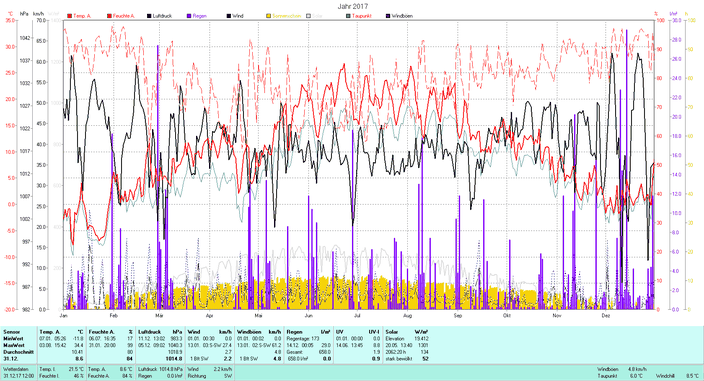Viewport: 704px width, 381px height.
Task: Click the Temp. A. column header in table
Action: 49,332
